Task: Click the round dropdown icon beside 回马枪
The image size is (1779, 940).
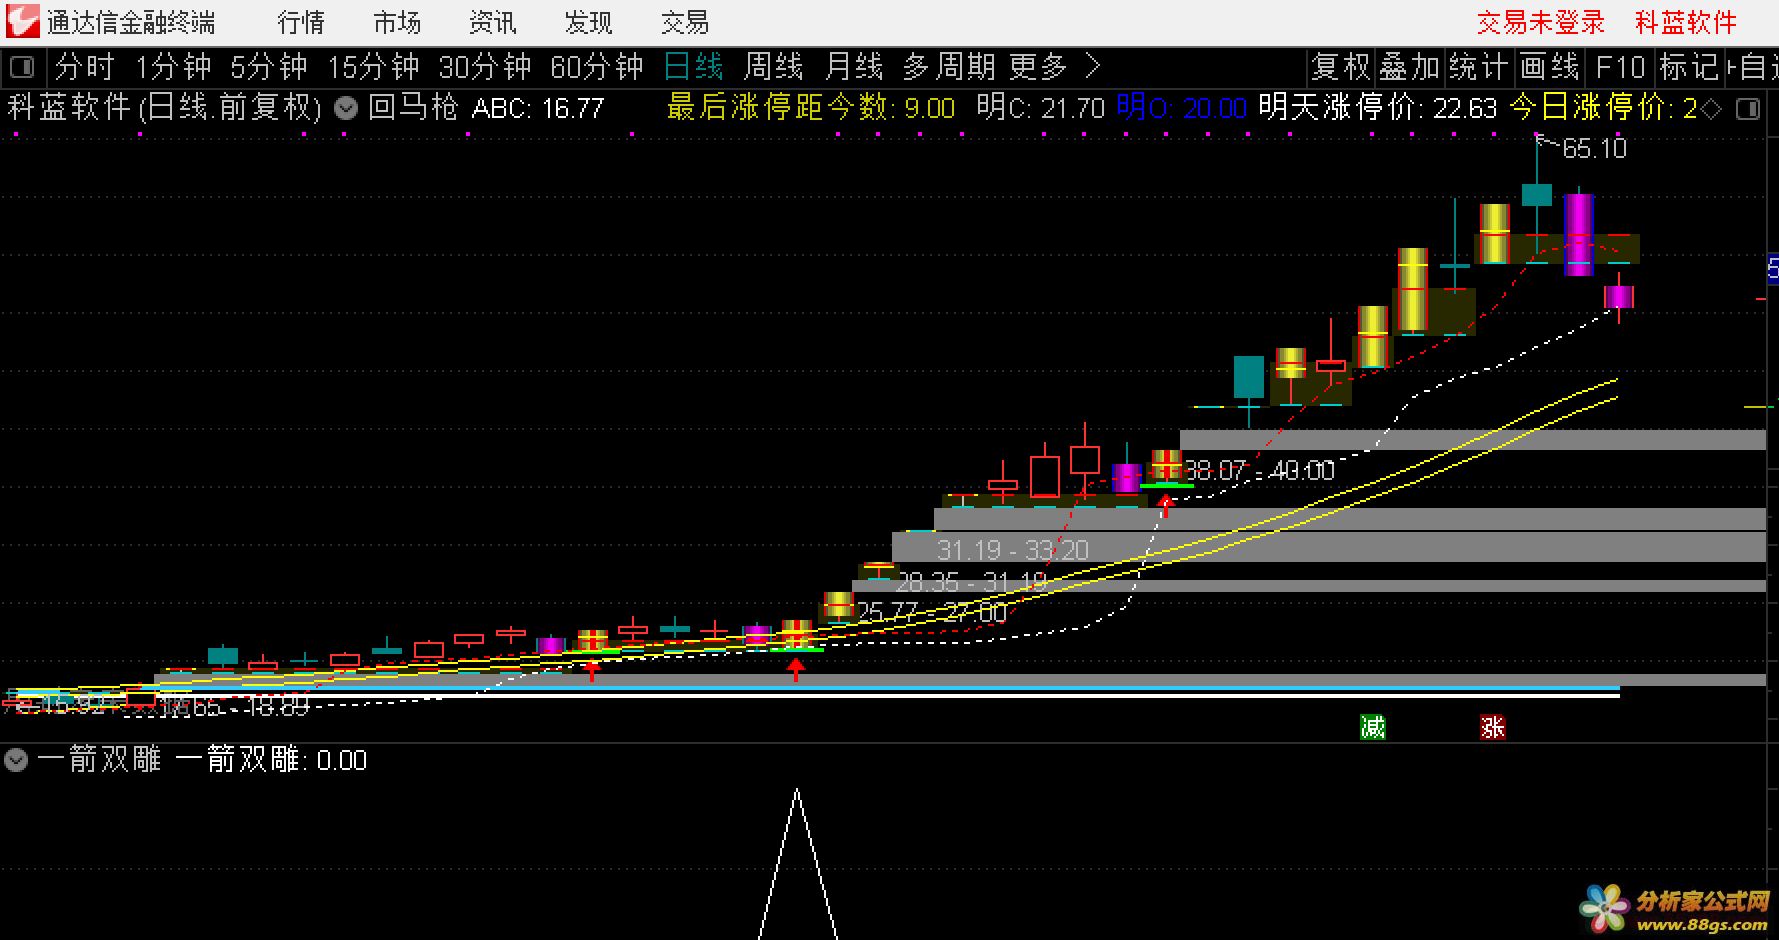Action: point(346,108)
